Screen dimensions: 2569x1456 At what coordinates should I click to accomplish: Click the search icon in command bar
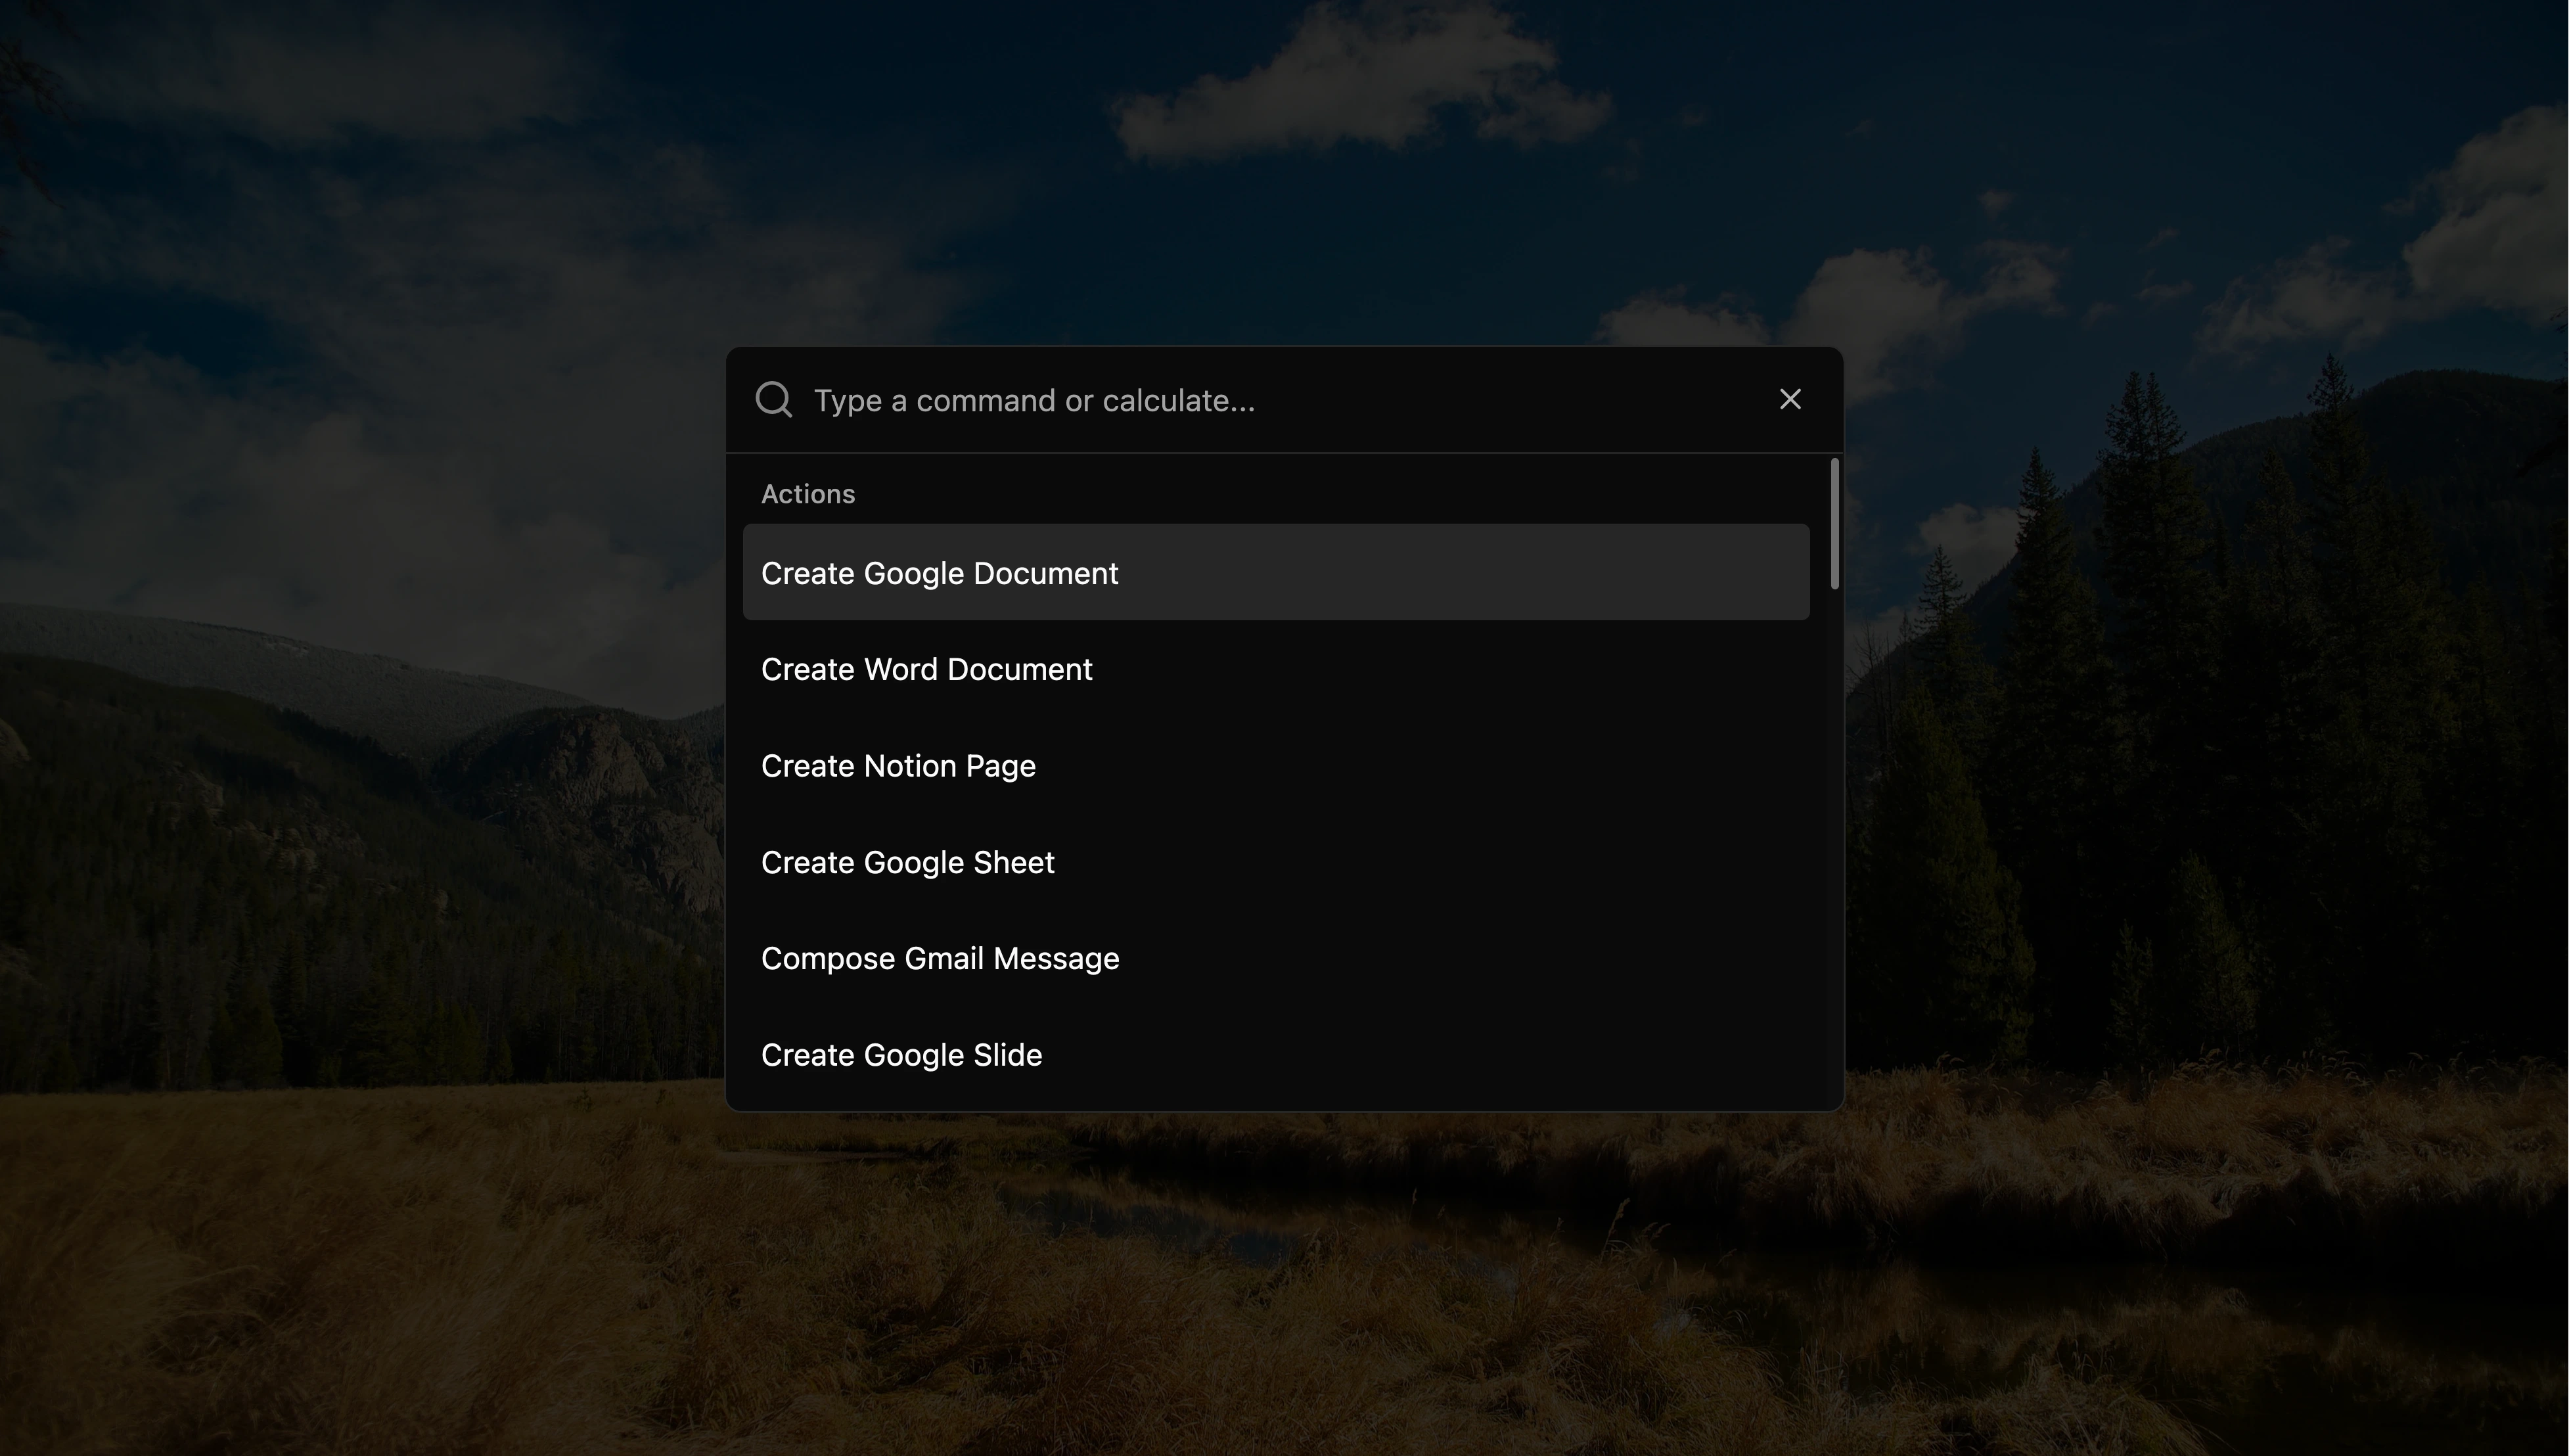(773, 399)
